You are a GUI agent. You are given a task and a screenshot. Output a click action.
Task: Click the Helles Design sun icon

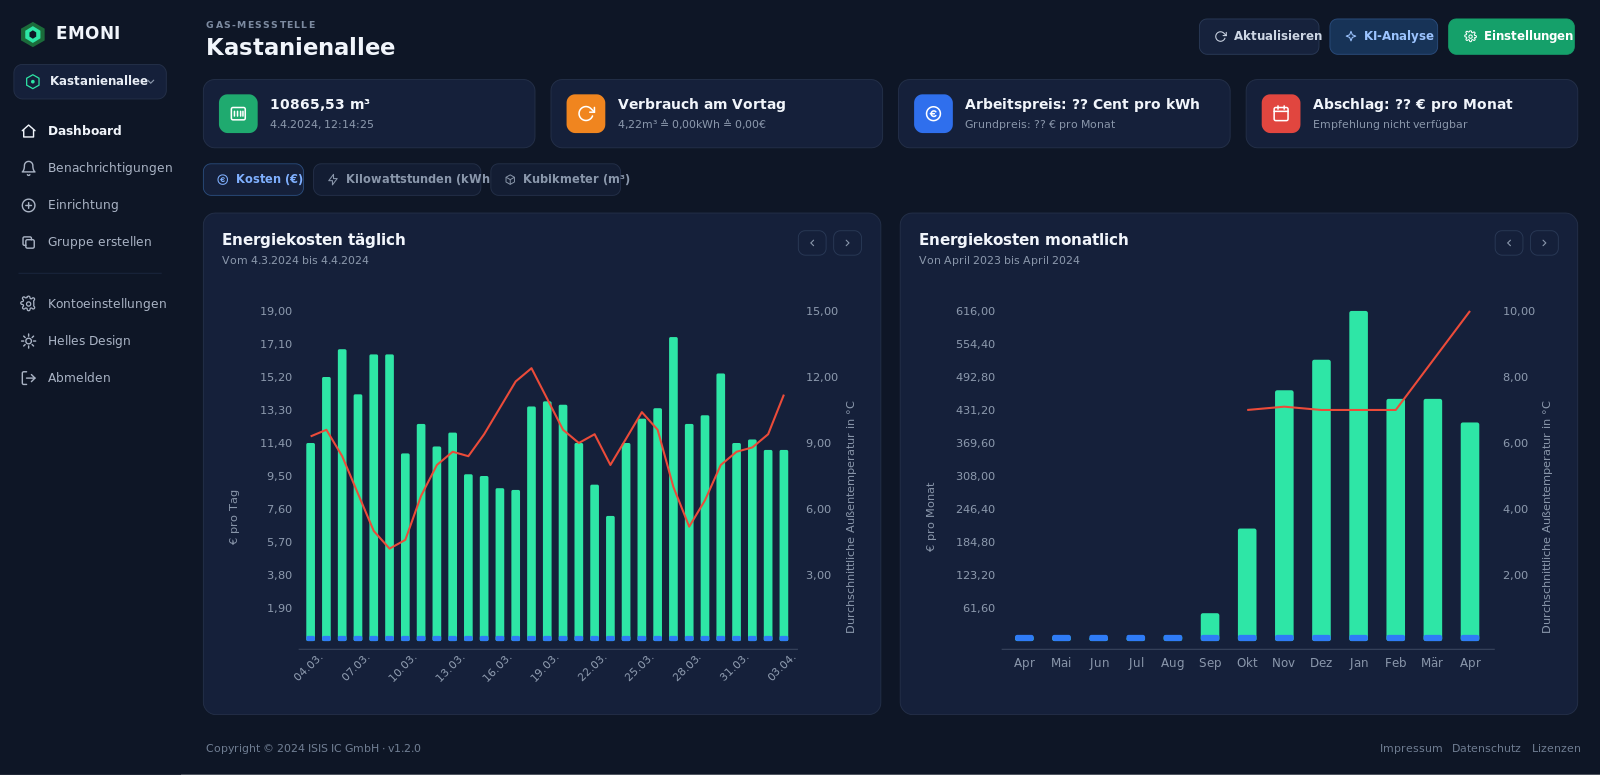point(29,341)
